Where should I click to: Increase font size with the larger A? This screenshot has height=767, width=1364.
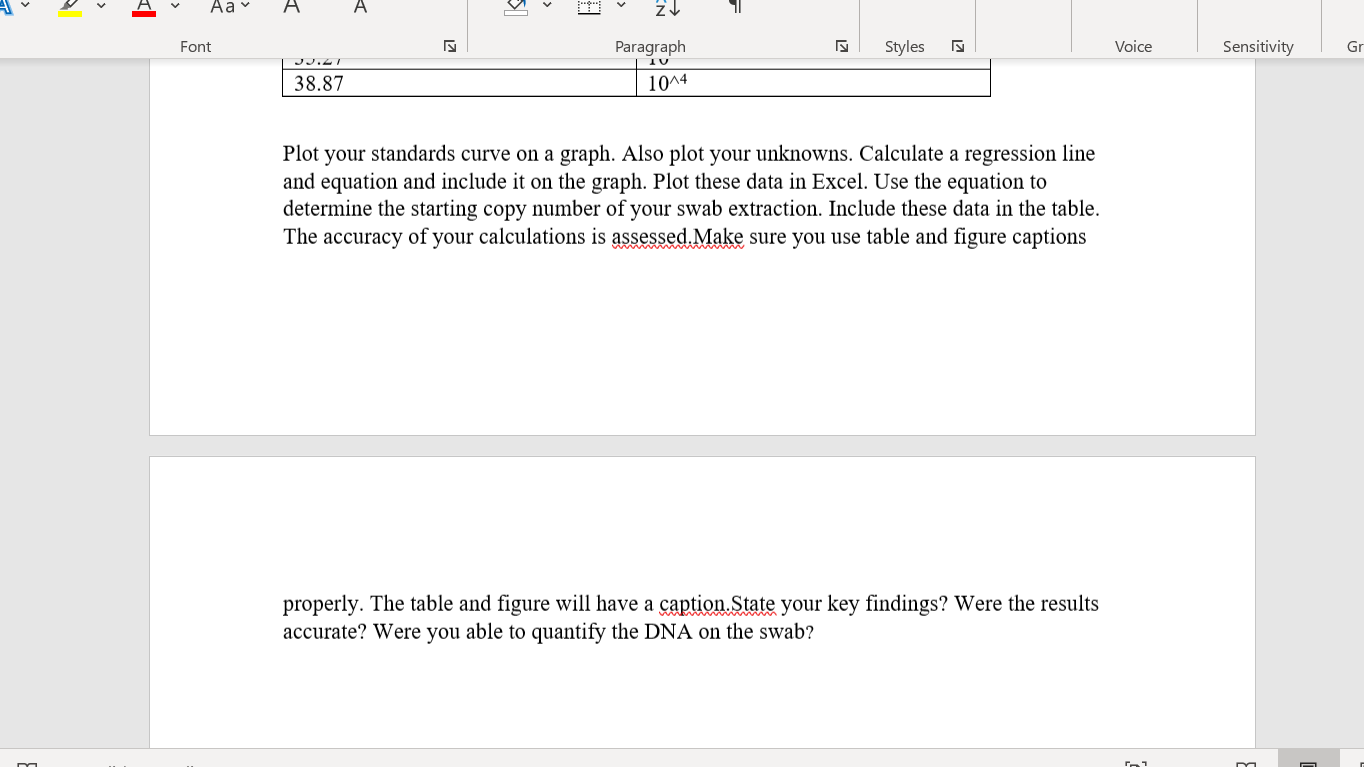291,7
